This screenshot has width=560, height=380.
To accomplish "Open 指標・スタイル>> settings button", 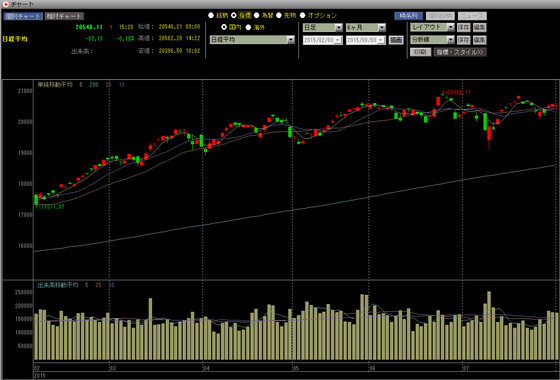I will click(x=460, y=52).
